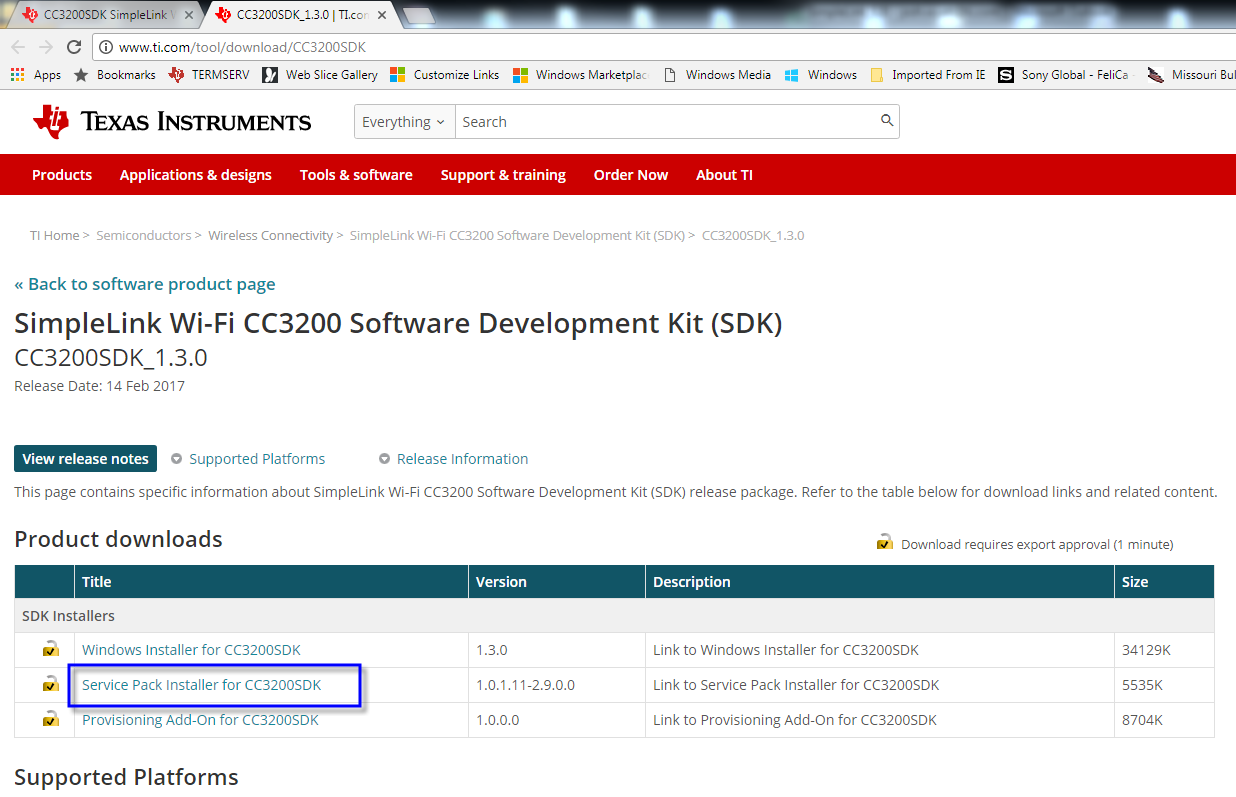This screenshot has width=1236, height=797.
Task: Click the SDK Installers group row
Action: tap(614, 616)
